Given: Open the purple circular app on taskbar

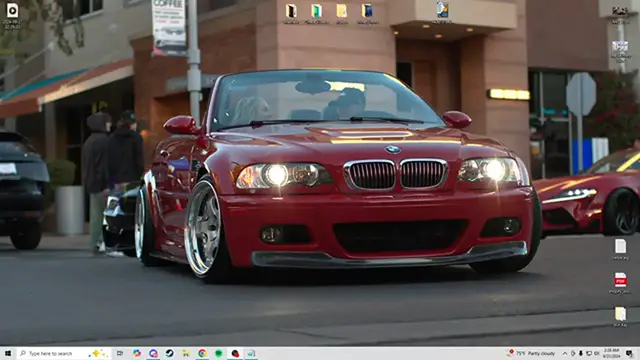Looking at the screenshot, I should (153, 353).
